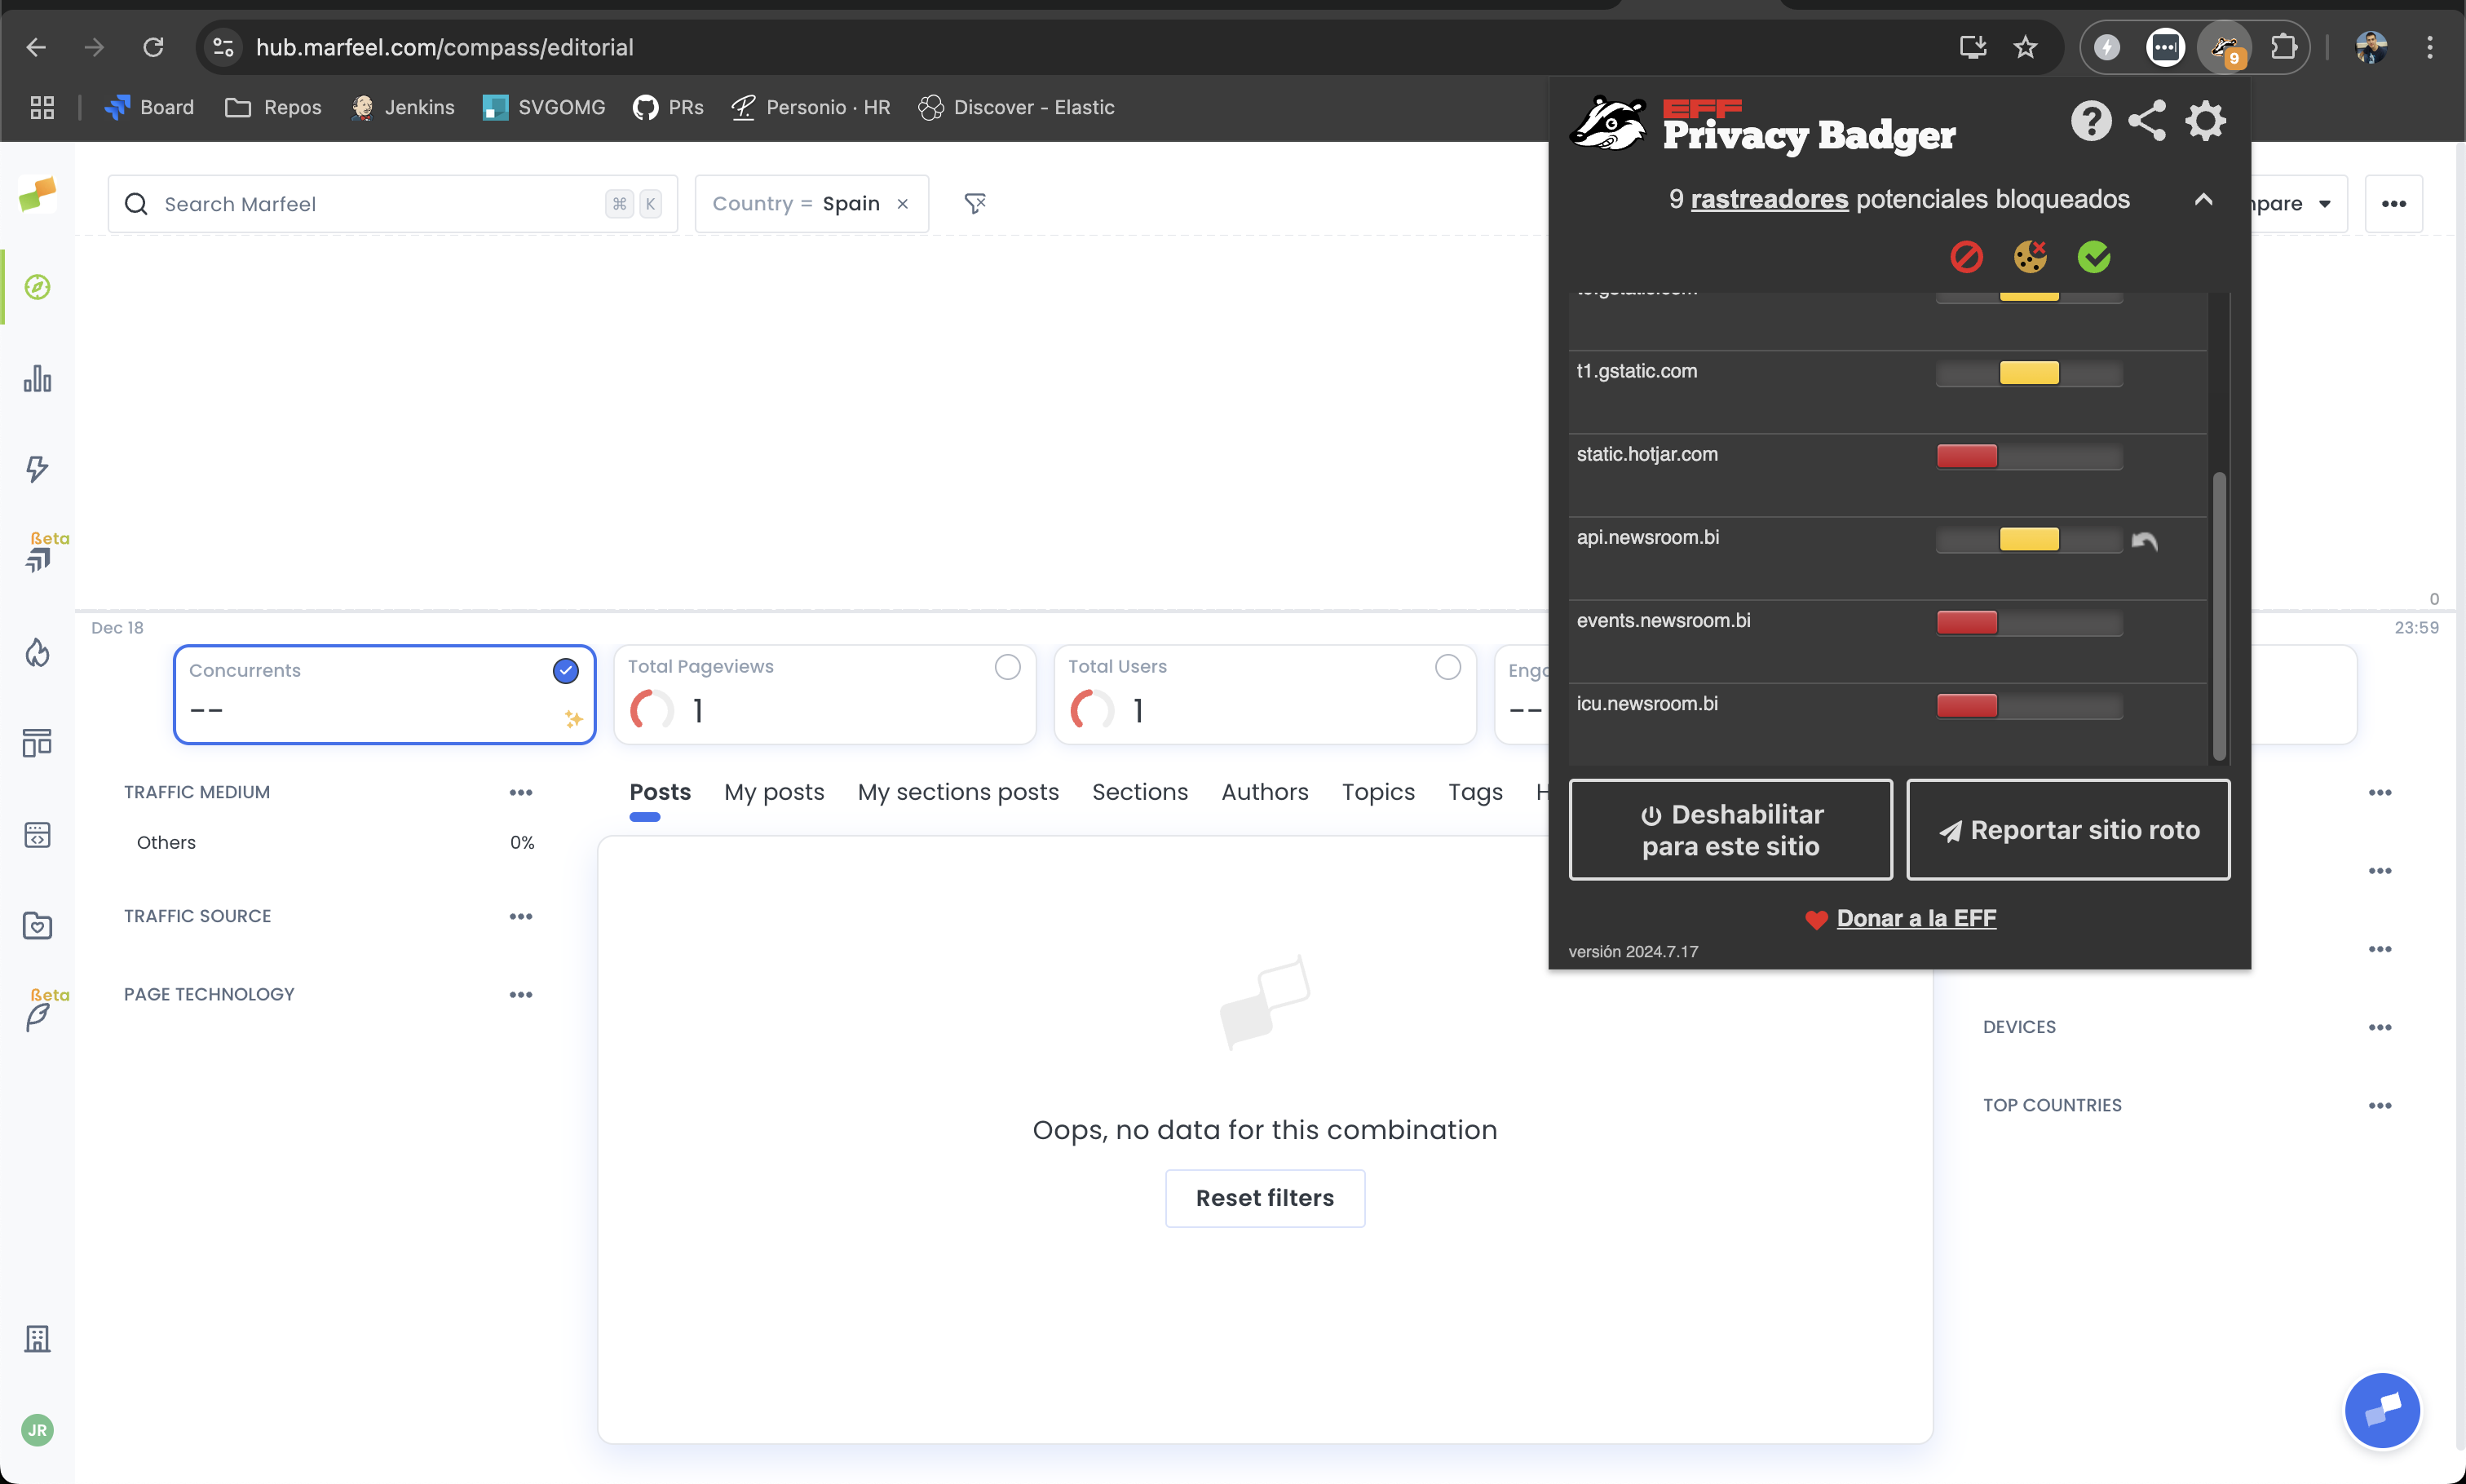The height and width of the screenshot is (1484, 2466).
Task: Move the static.hotjar.com tracker slider
Action: 1968,456
